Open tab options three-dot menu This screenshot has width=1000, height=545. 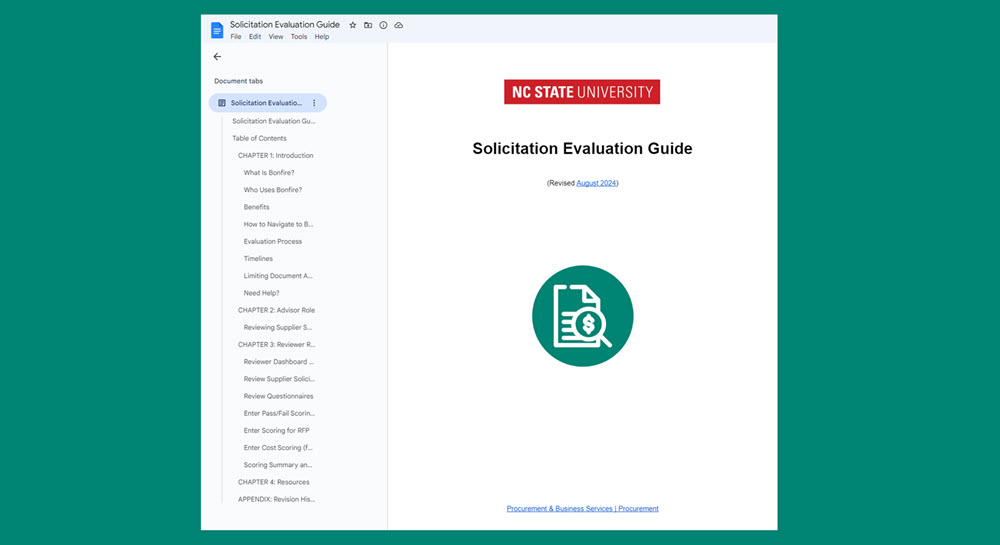(x=314, y=103)
